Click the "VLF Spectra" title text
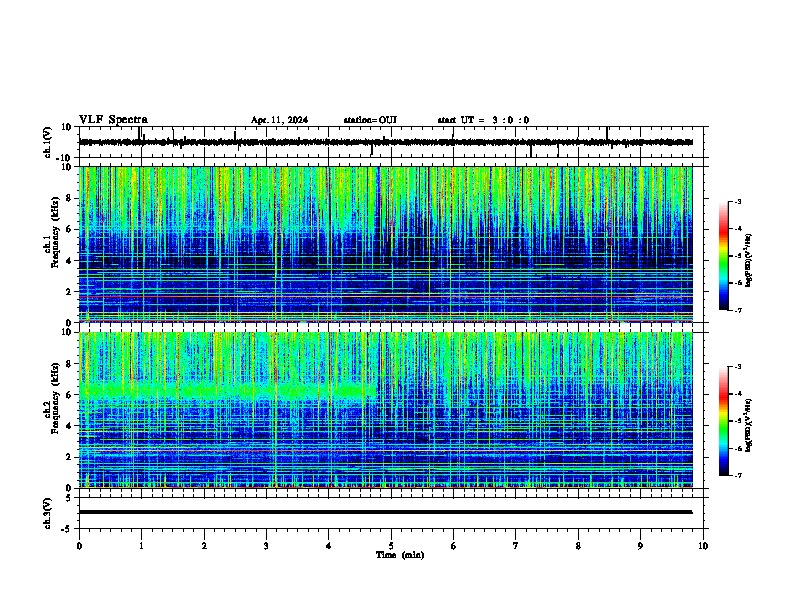The width and height of the screenshot is (792, 612). click(113, 120)
